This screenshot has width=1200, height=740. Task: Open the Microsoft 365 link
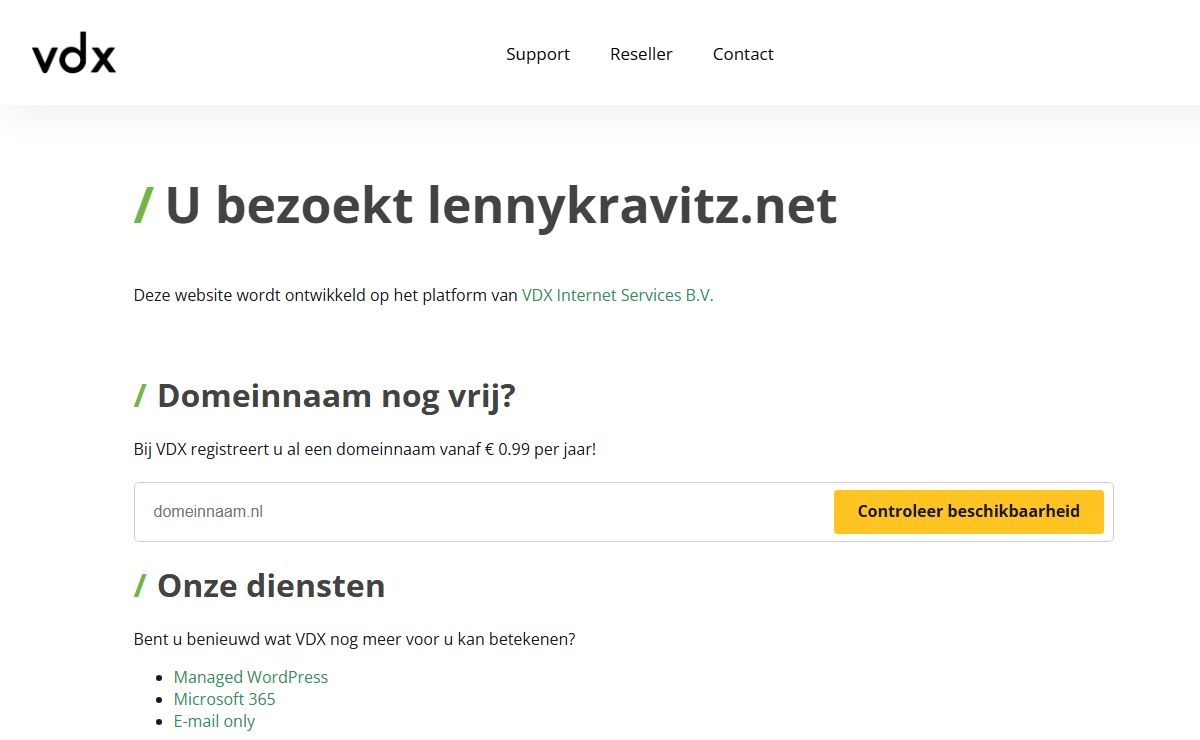pos(224,699)
